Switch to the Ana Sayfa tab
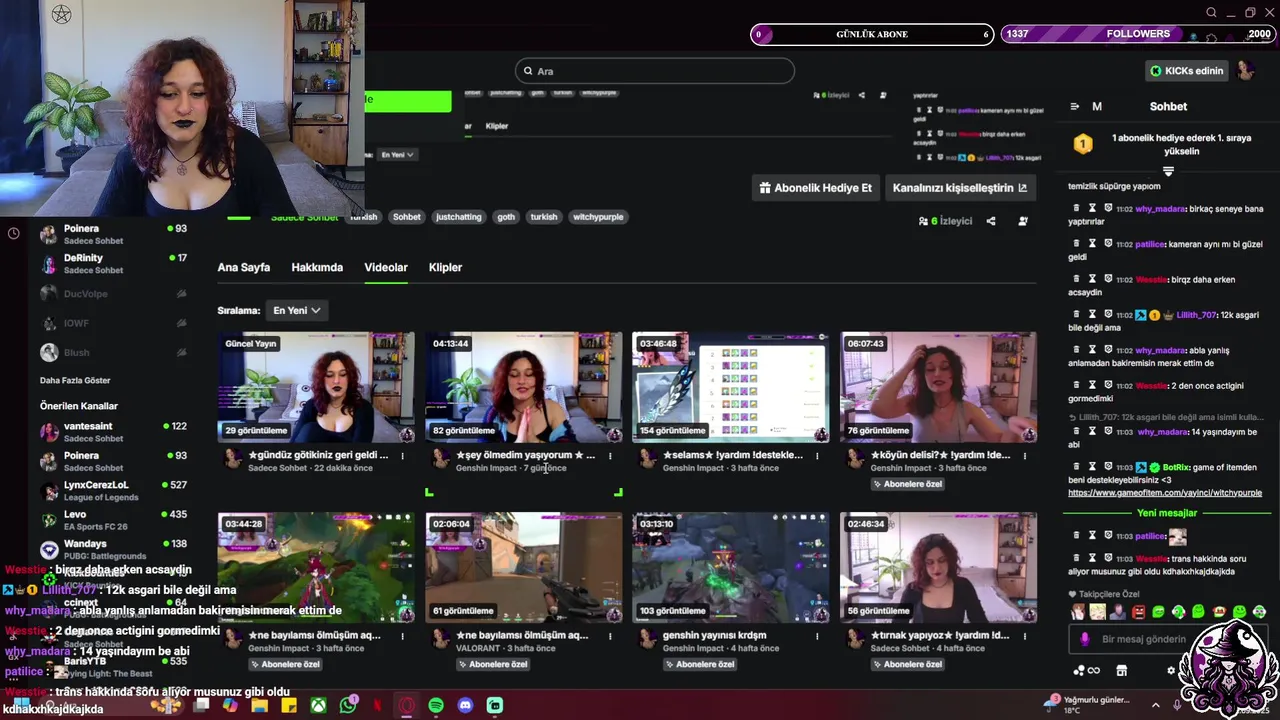This screenshot has width=1280, height=720. pyautogui.click(x=244, y=267)
